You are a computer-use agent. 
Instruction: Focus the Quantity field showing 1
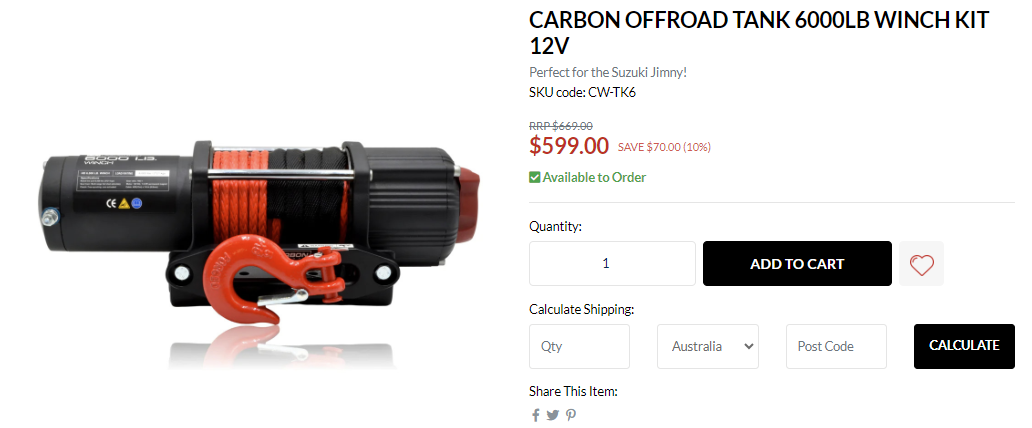pyautogui.click(x=612, y=264)
